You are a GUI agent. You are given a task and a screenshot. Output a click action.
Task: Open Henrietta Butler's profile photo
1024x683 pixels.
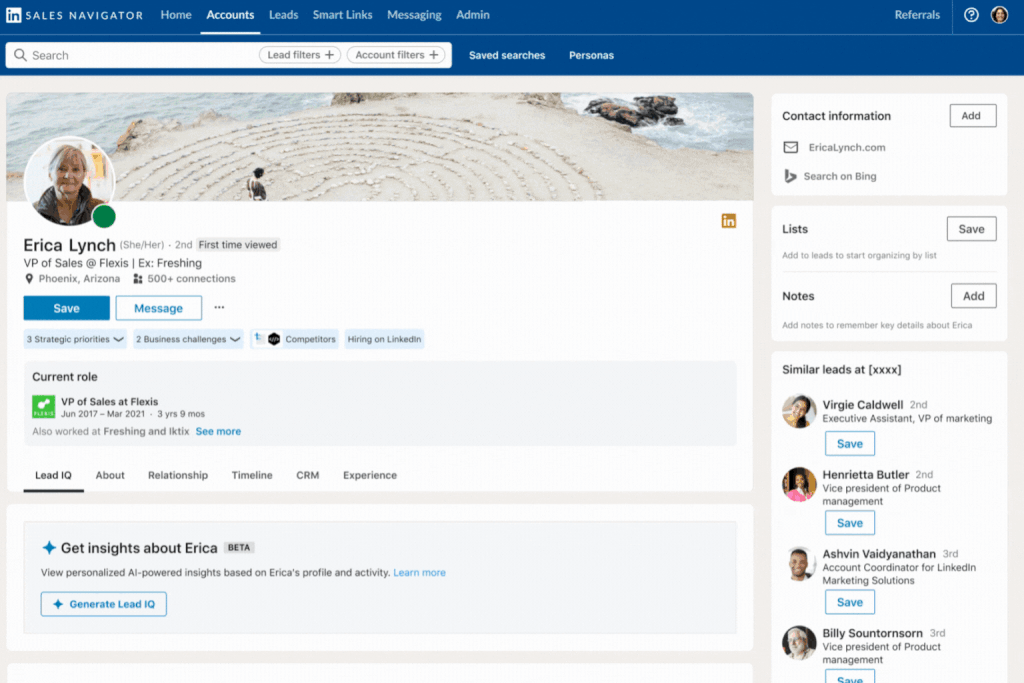coord(799,484)
